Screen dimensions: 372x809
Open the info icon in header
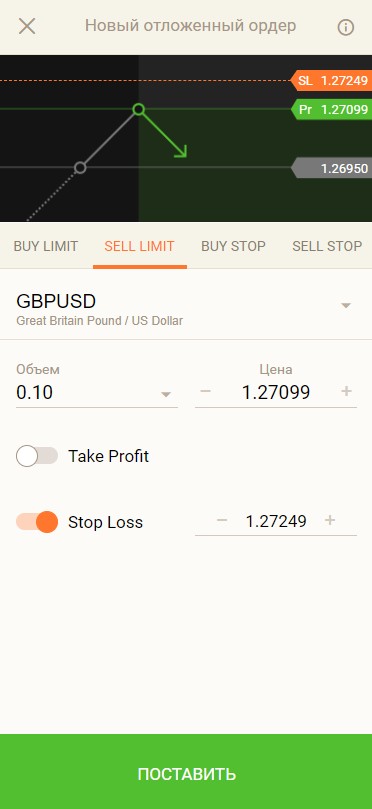pyautogui.click(x=346, y=27)
